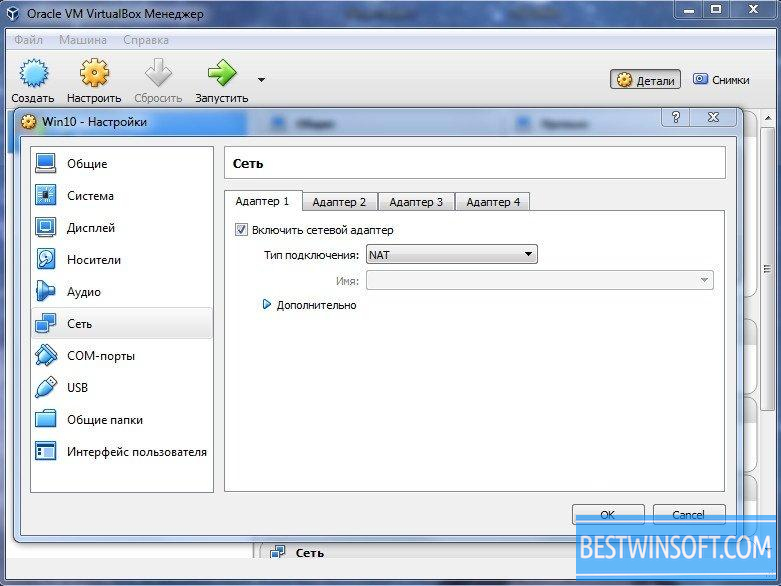Open the dropdown arrow next to Запустить
This screenshot has width=781, height=586.
pyautogui.click(x=261, y=80)
